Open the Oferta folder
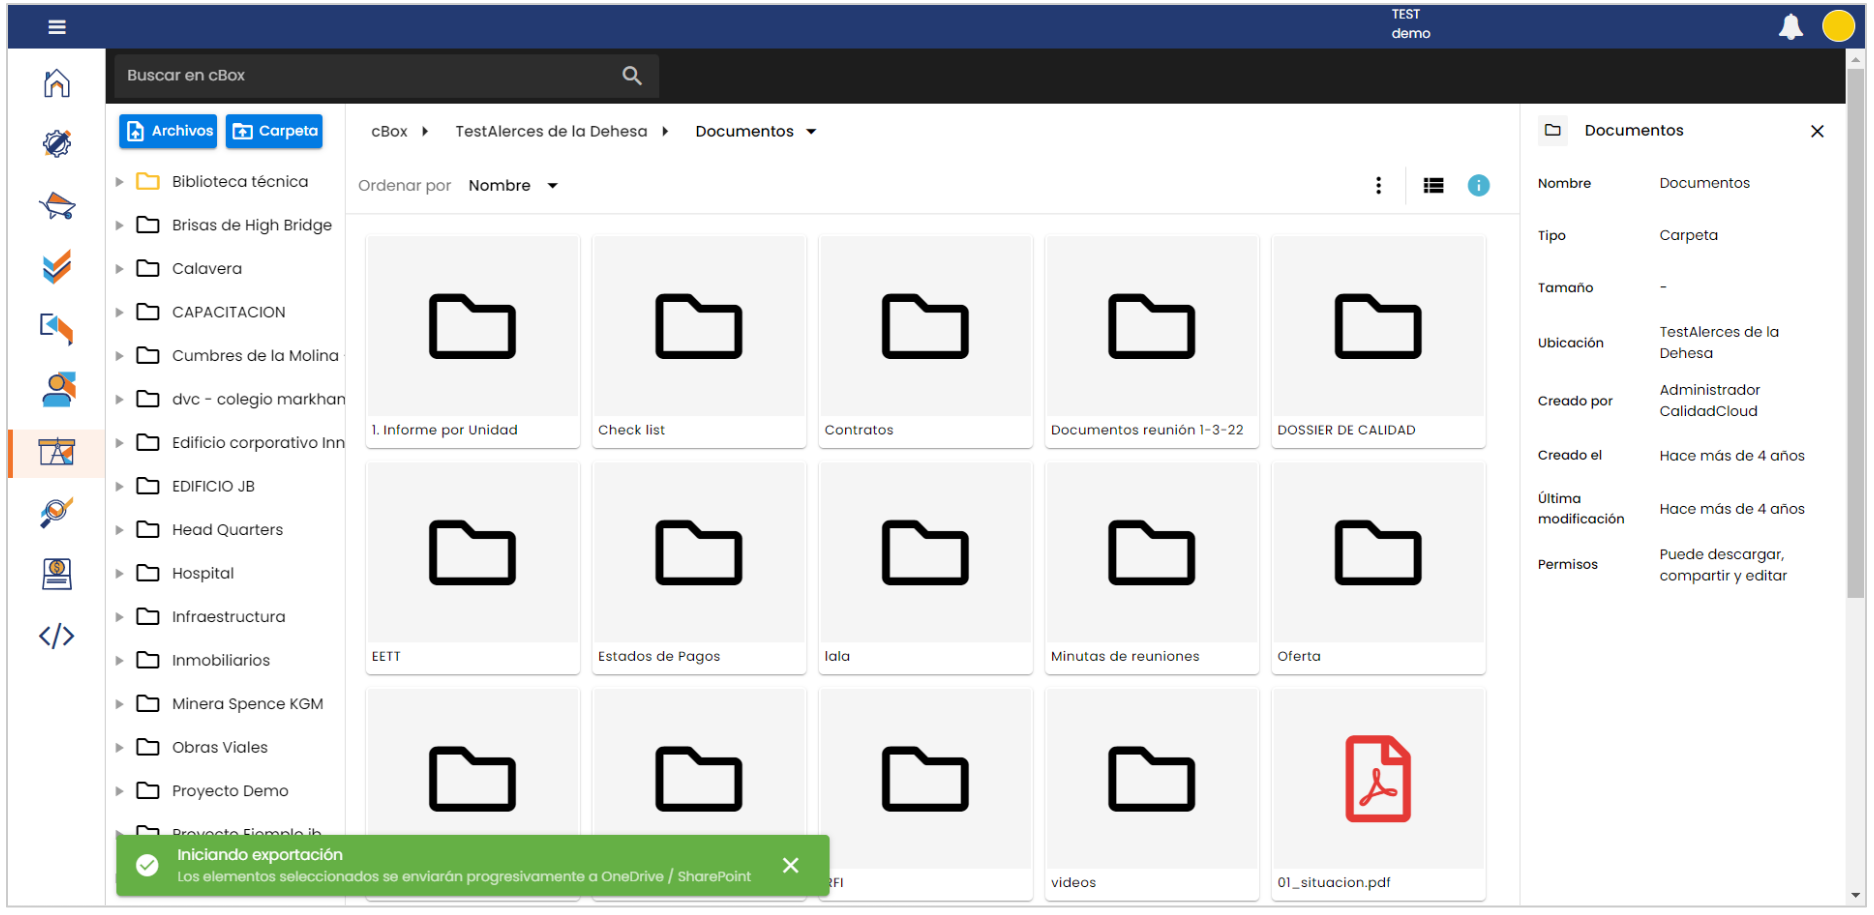1874x915 pixels. click(x=1378, y=567)
